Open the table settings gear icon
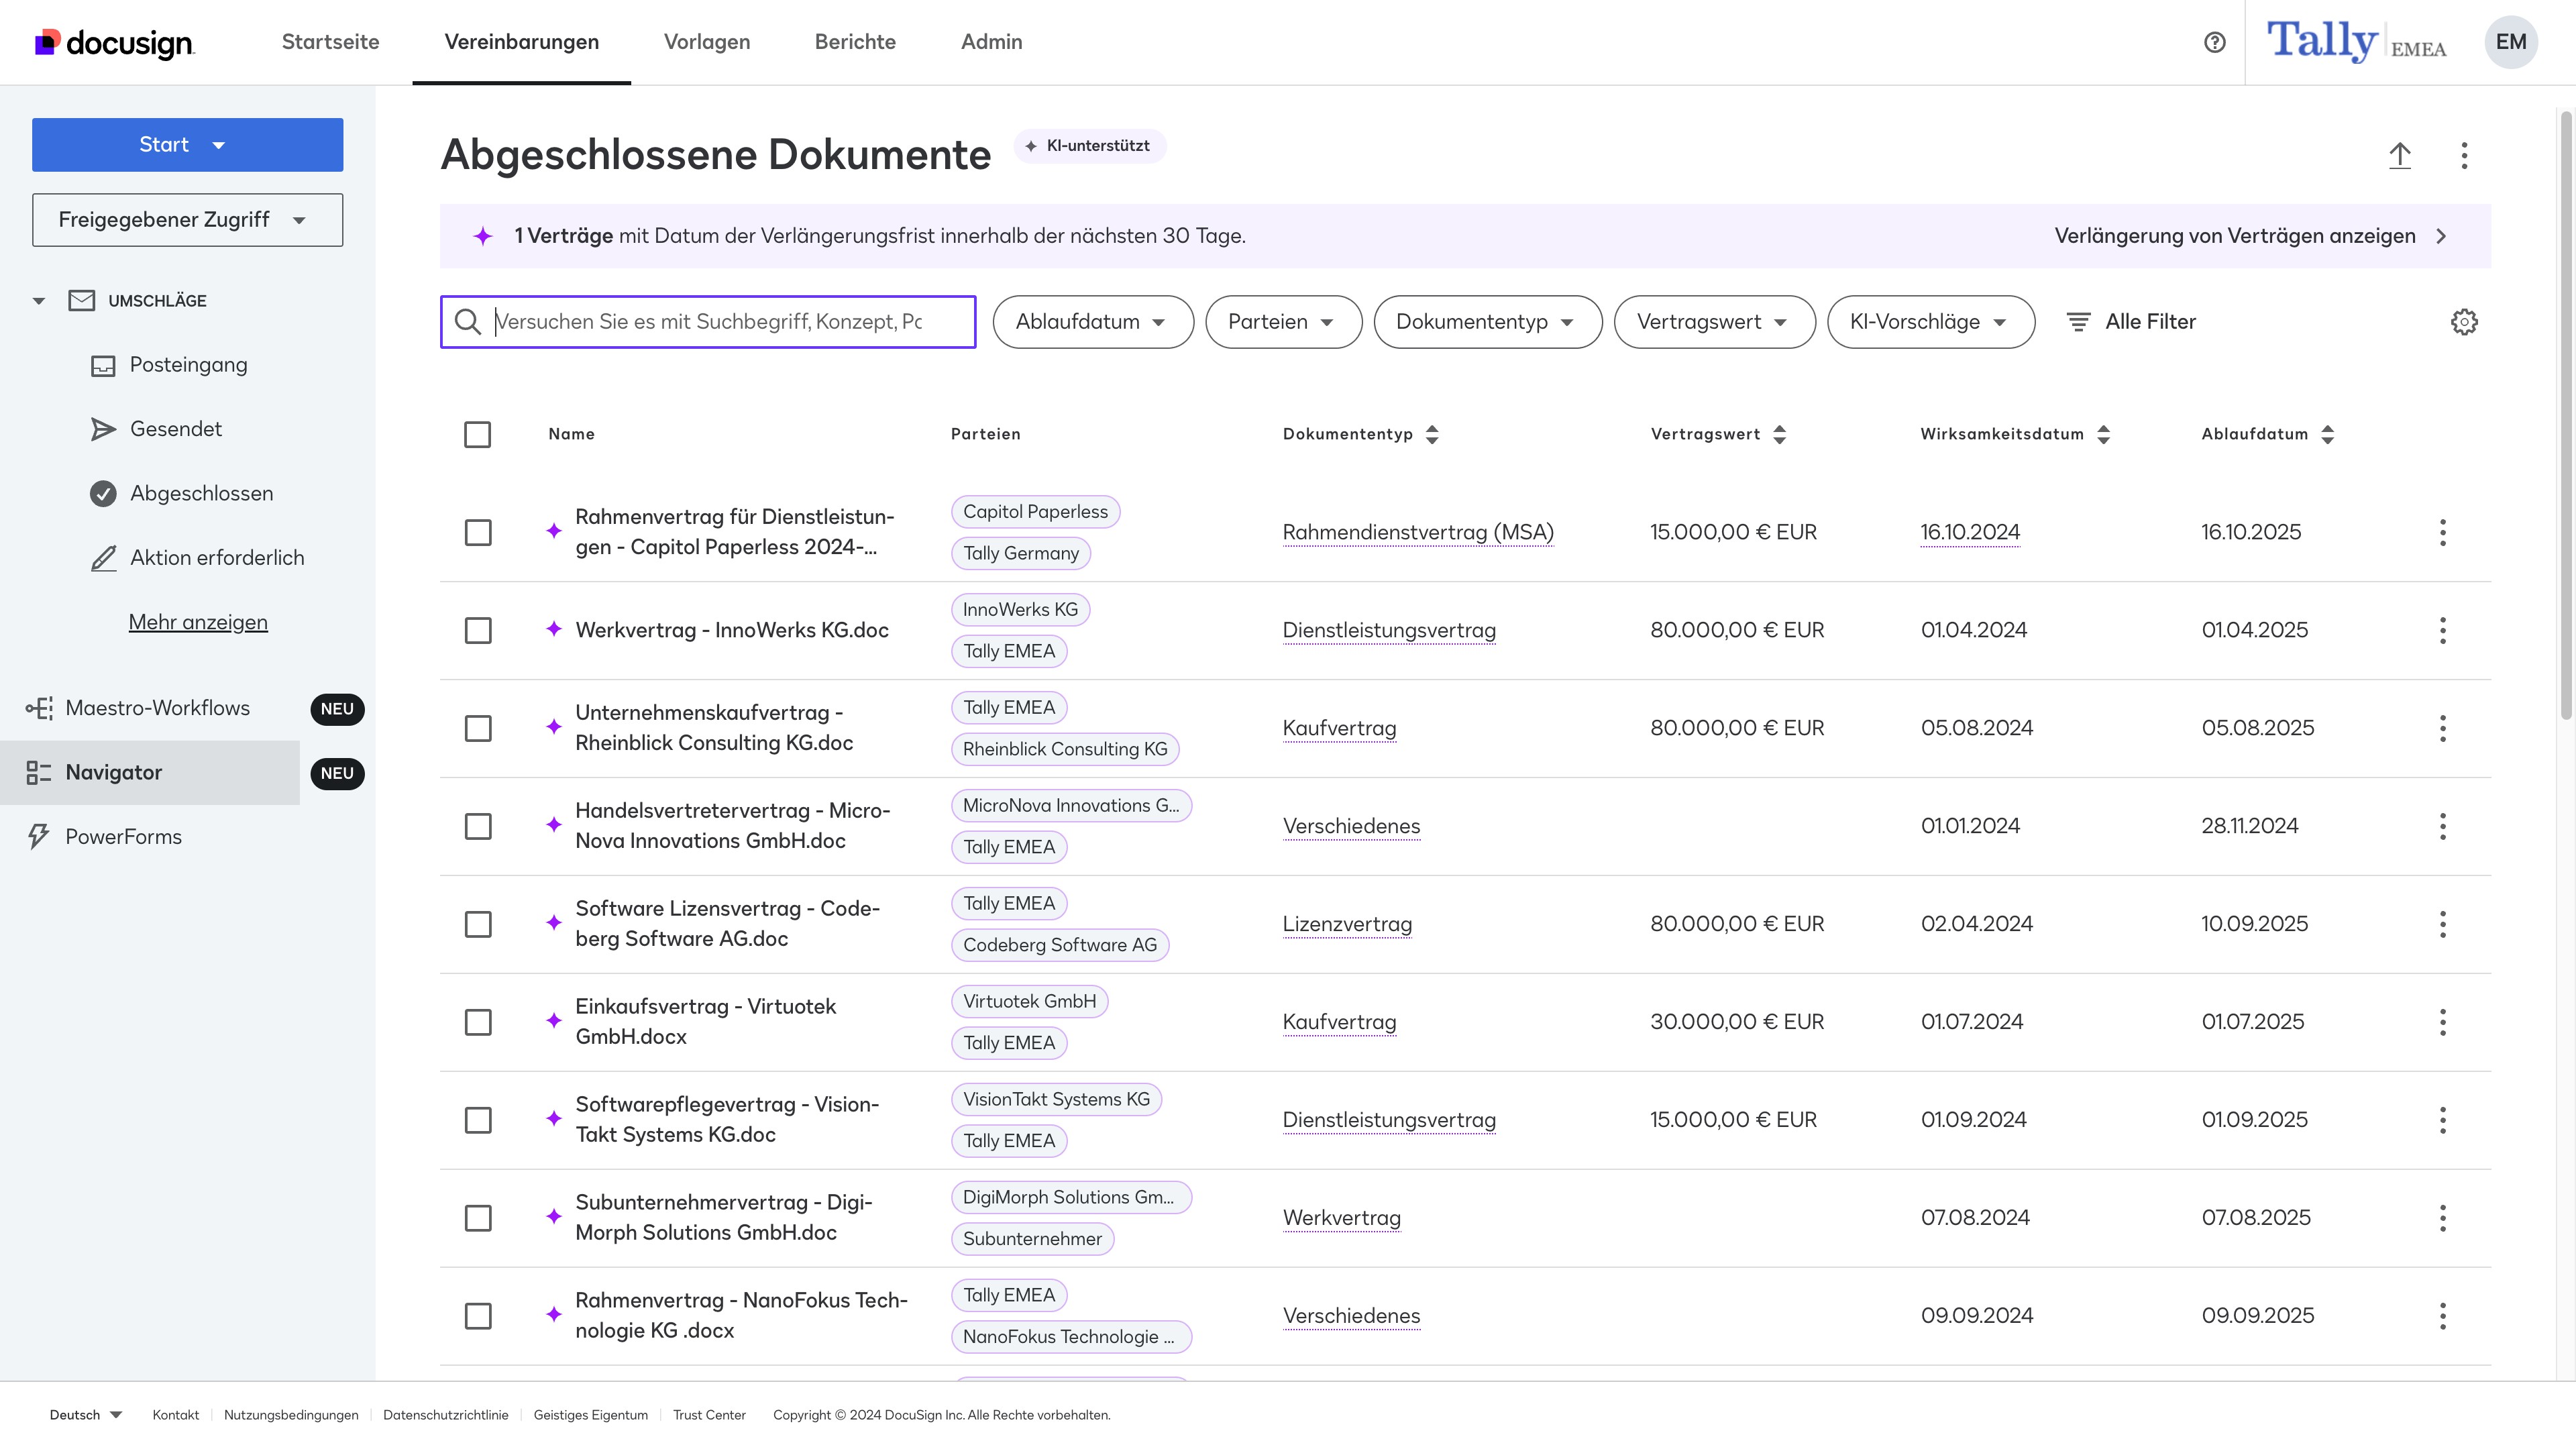This screenshot has width=2576, height=1449. click(2463, 322)
